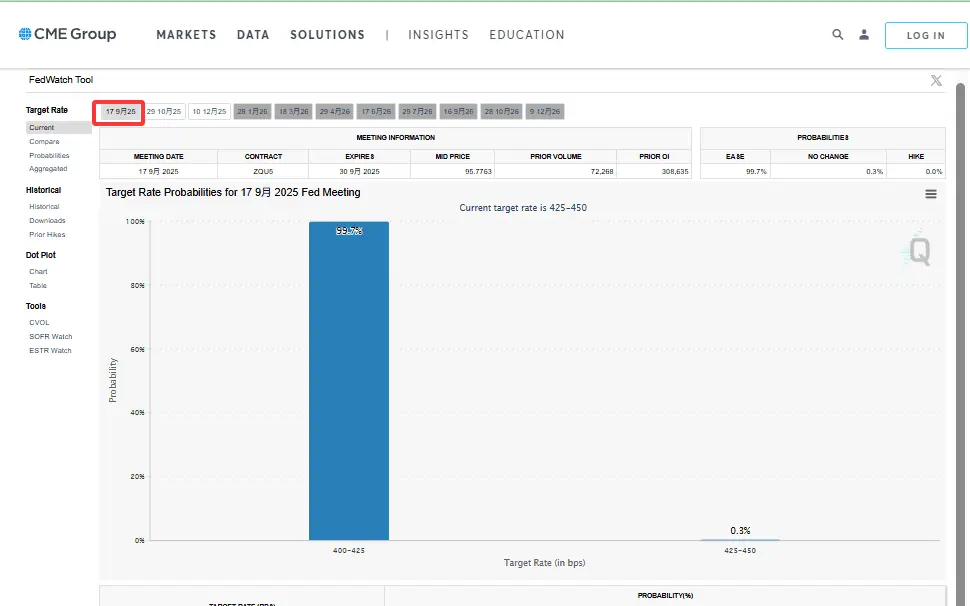Click the LOG IN button
970x606 pixels.
pos(925,35)
